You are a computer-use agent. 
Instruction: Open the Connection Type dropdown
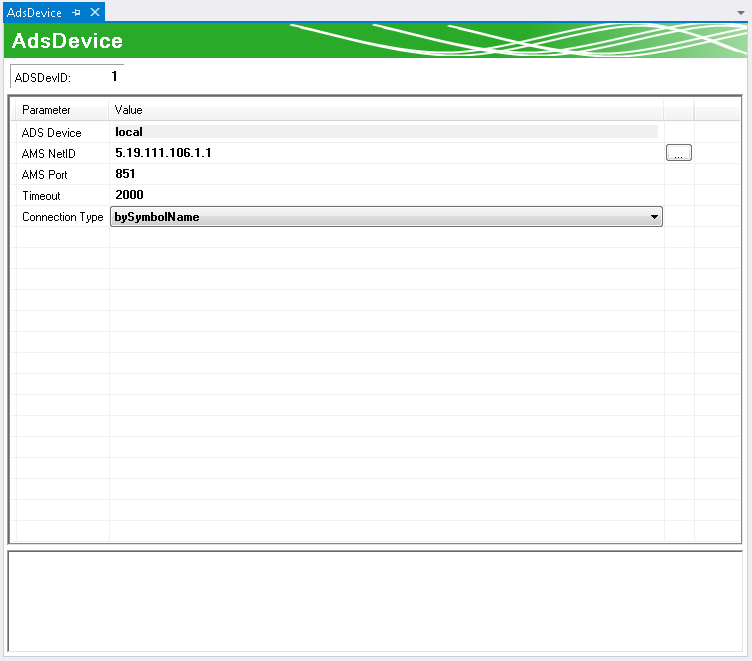386,217
